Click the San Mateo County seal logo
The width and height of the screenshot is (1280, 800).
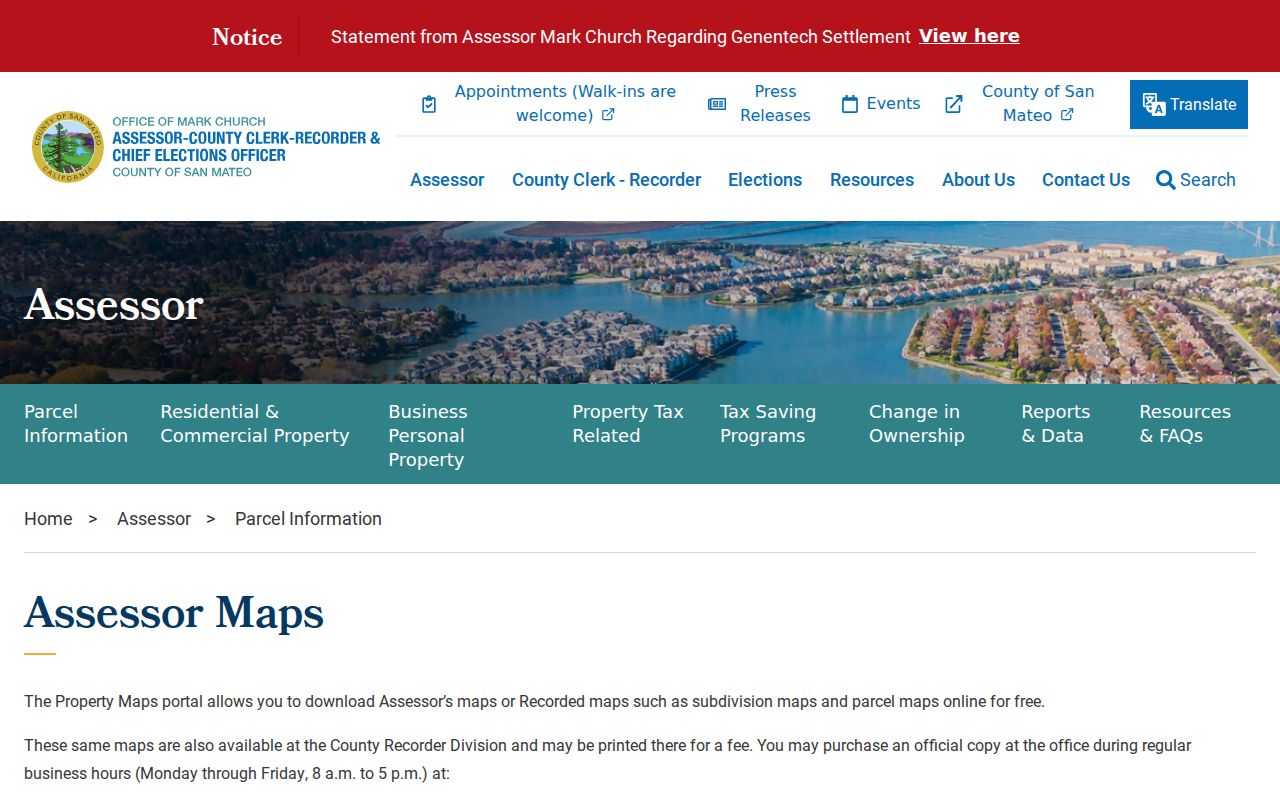[x=68, y=147]
